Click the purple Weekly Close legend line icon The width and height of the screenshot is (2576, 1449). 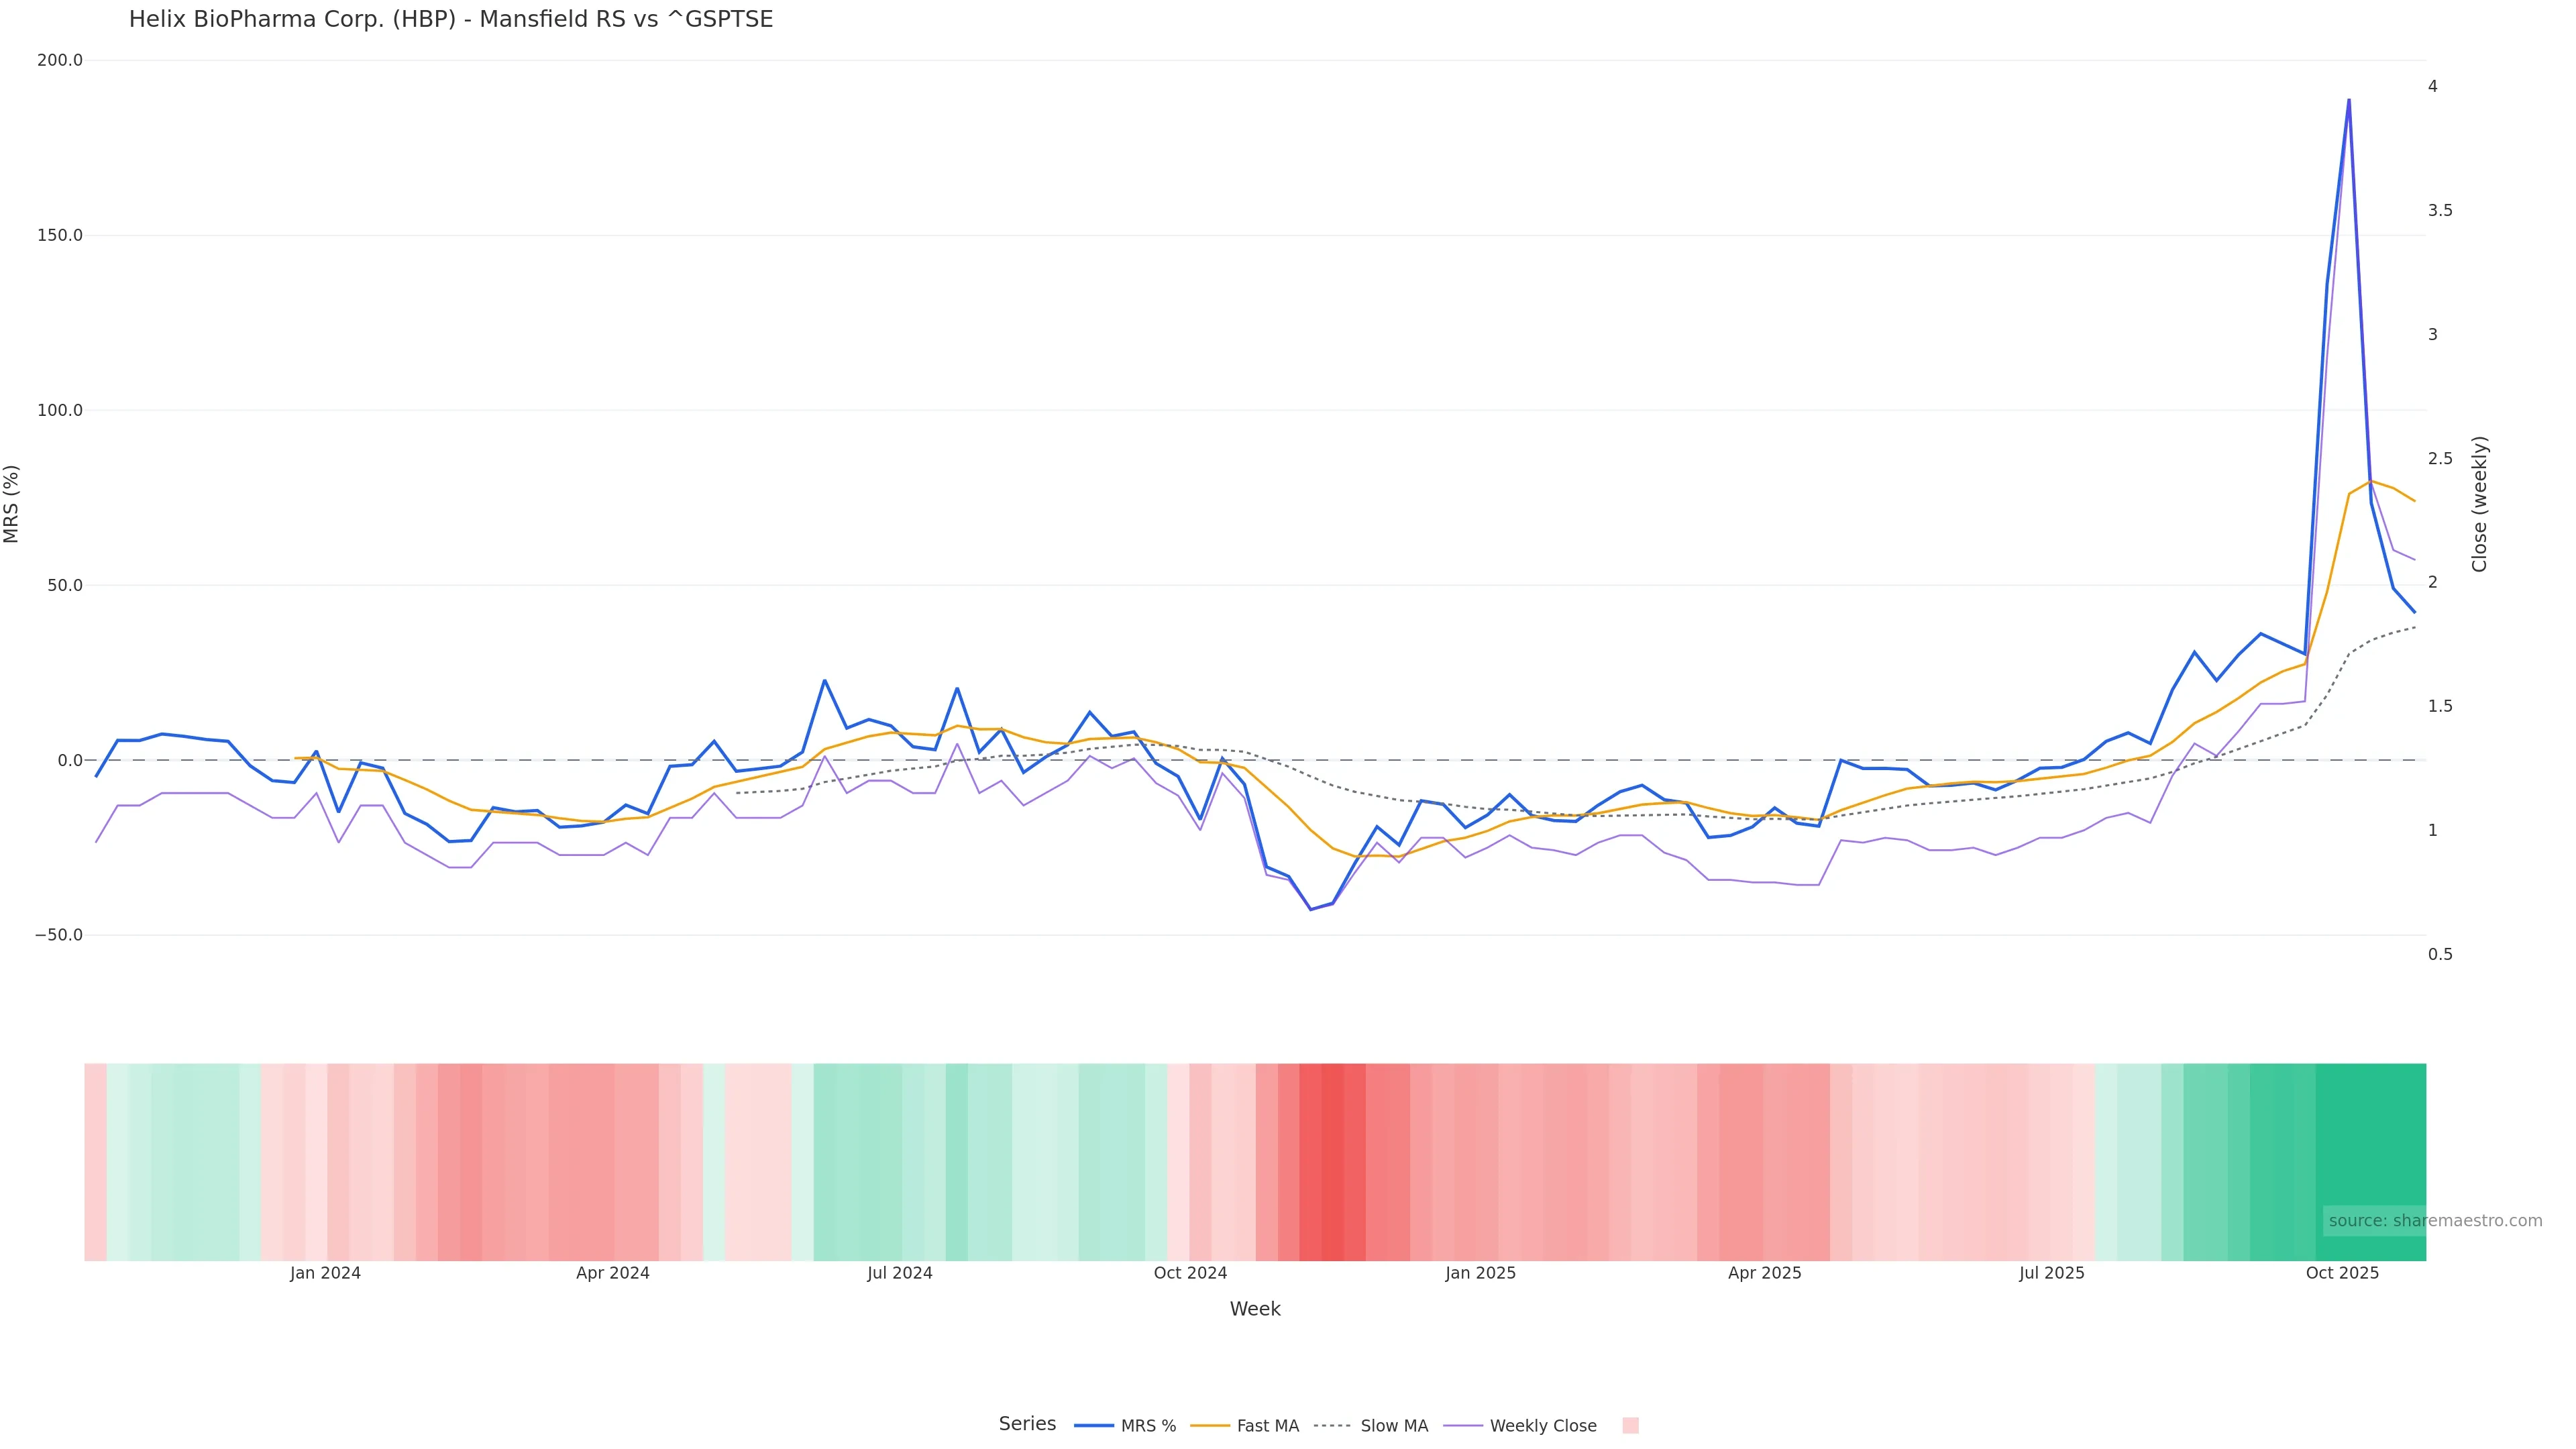(1463, 1426)
